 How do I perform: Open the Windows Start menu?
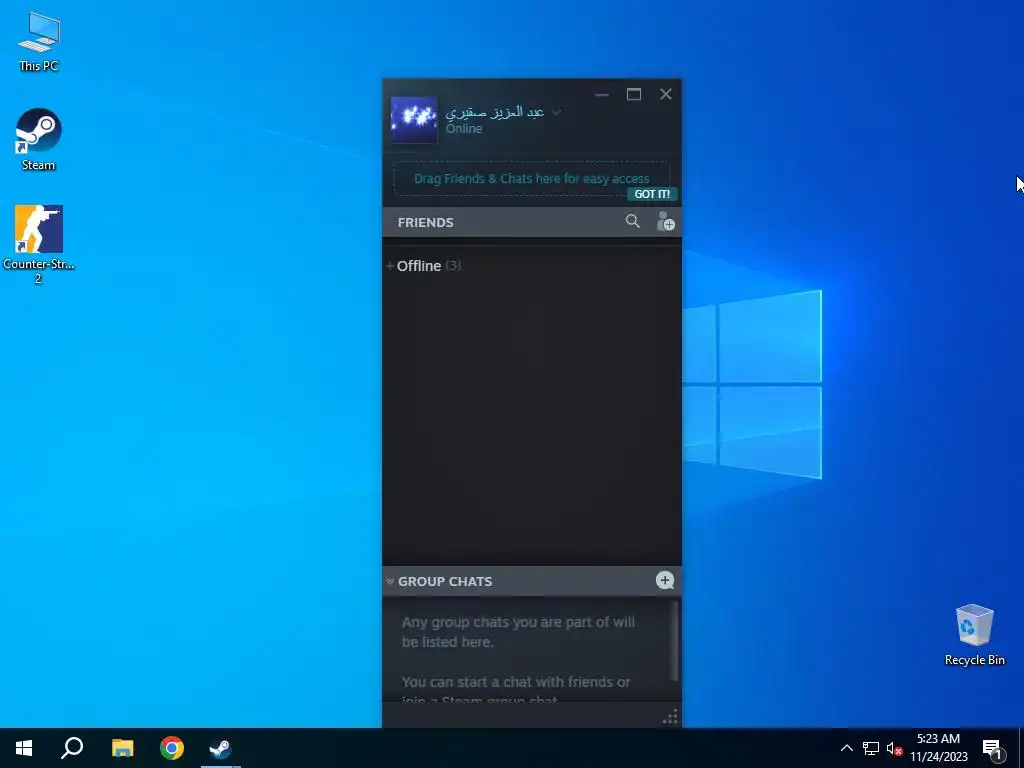pos(24,748)
